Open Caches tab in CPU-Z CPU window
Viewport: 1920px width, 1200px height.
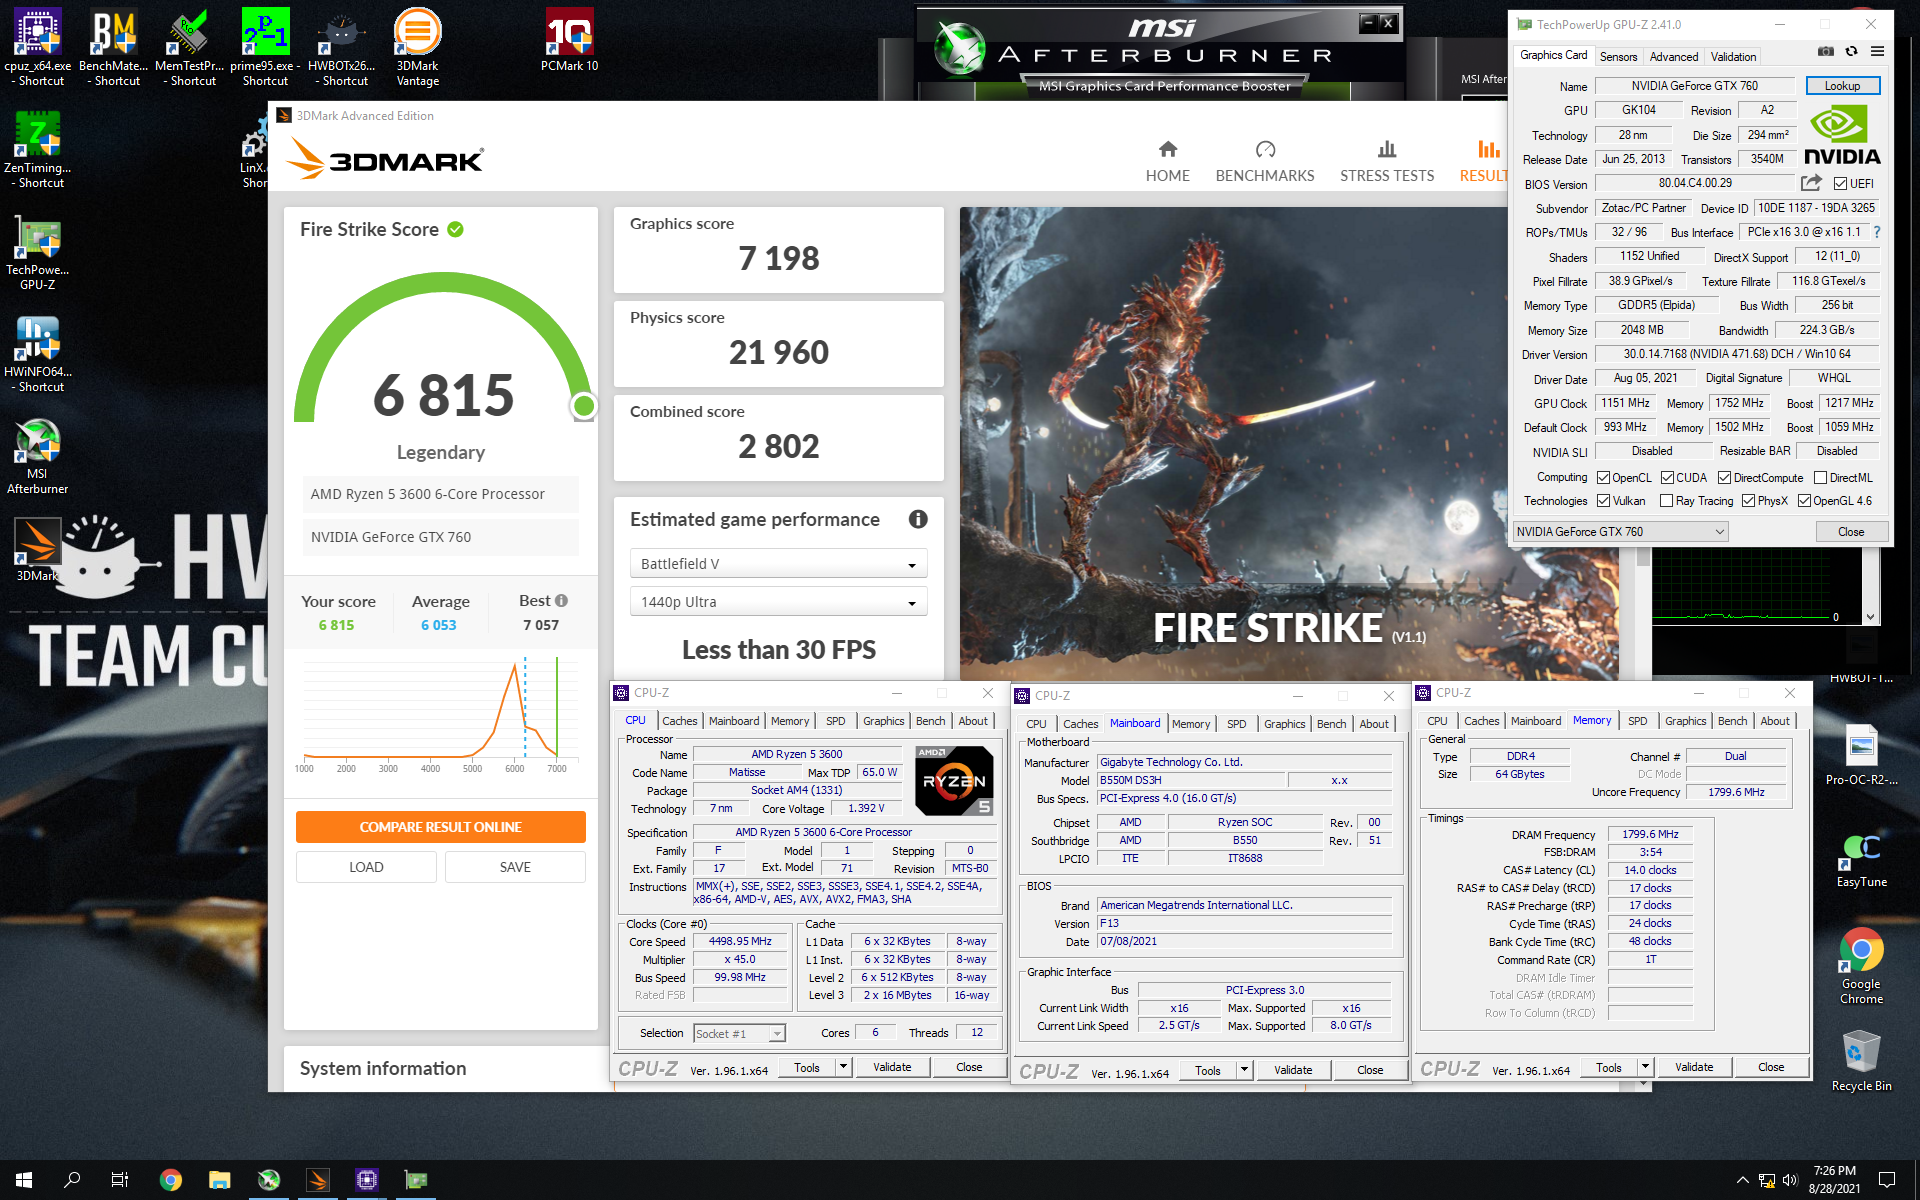[x=680, y=721]
